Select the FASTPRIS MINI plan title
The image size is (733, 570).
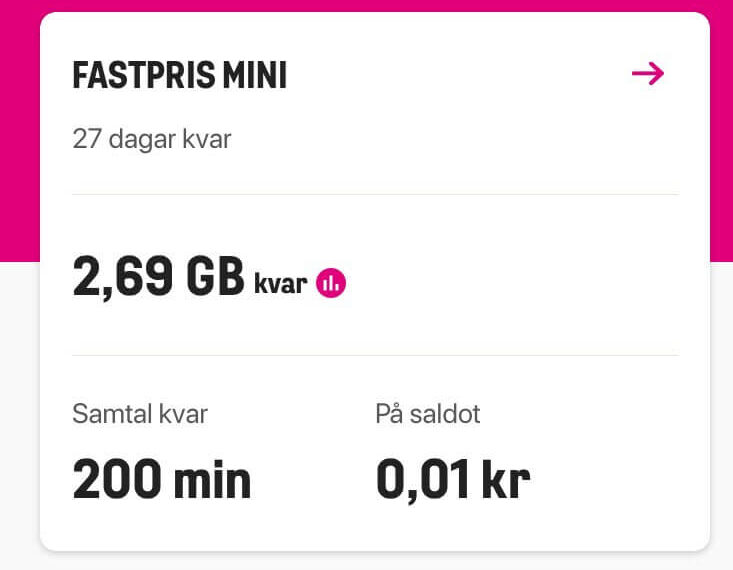point(180,75)
